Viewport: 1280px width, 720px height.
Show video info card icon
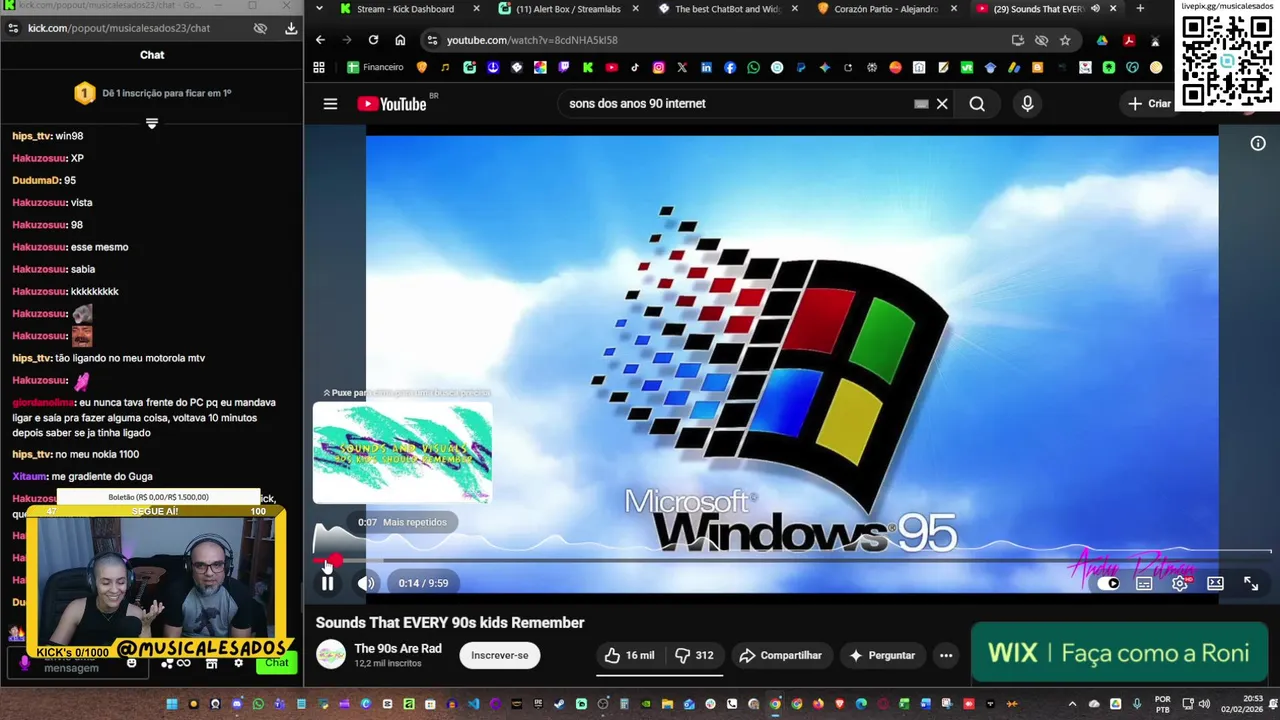point(1258,144)
